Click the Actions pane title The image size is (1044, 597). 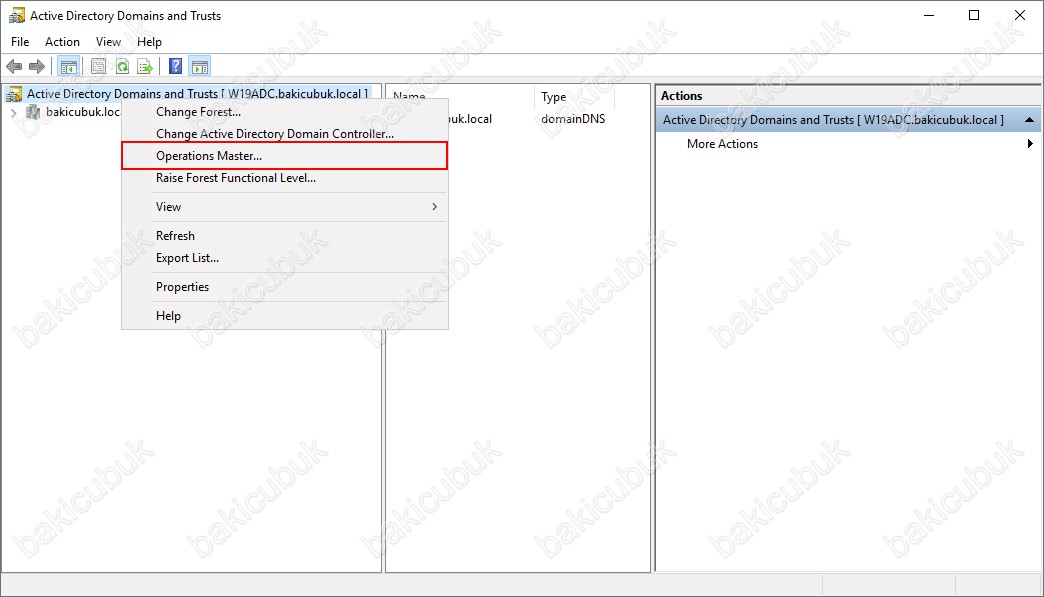(681, 96)
